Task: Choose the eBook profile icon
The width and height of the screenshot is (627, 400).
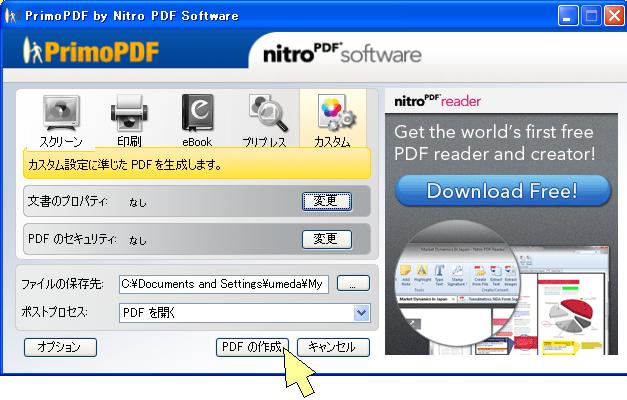Action: (197, 120)
